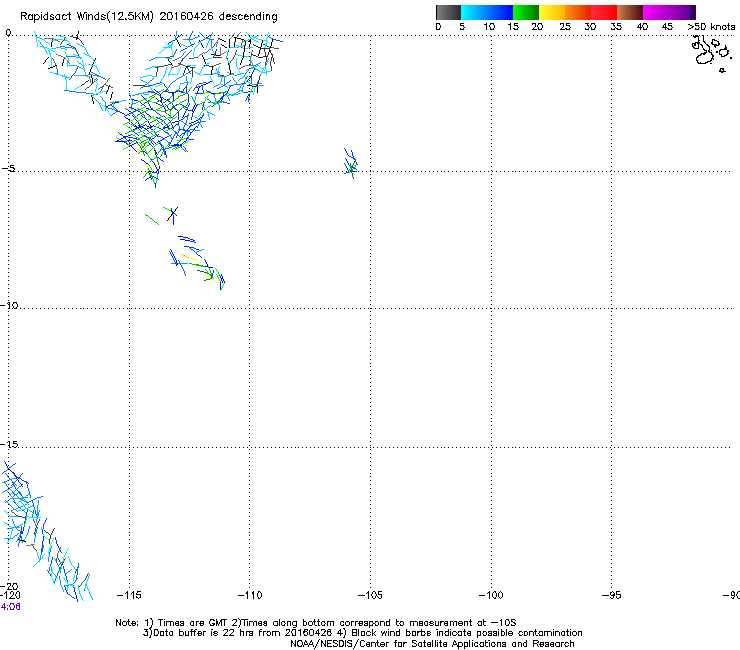This screenshot has width=740, height=650.
Task: Click the 25 knots legend tick label
Action: (x=565, y=27)
